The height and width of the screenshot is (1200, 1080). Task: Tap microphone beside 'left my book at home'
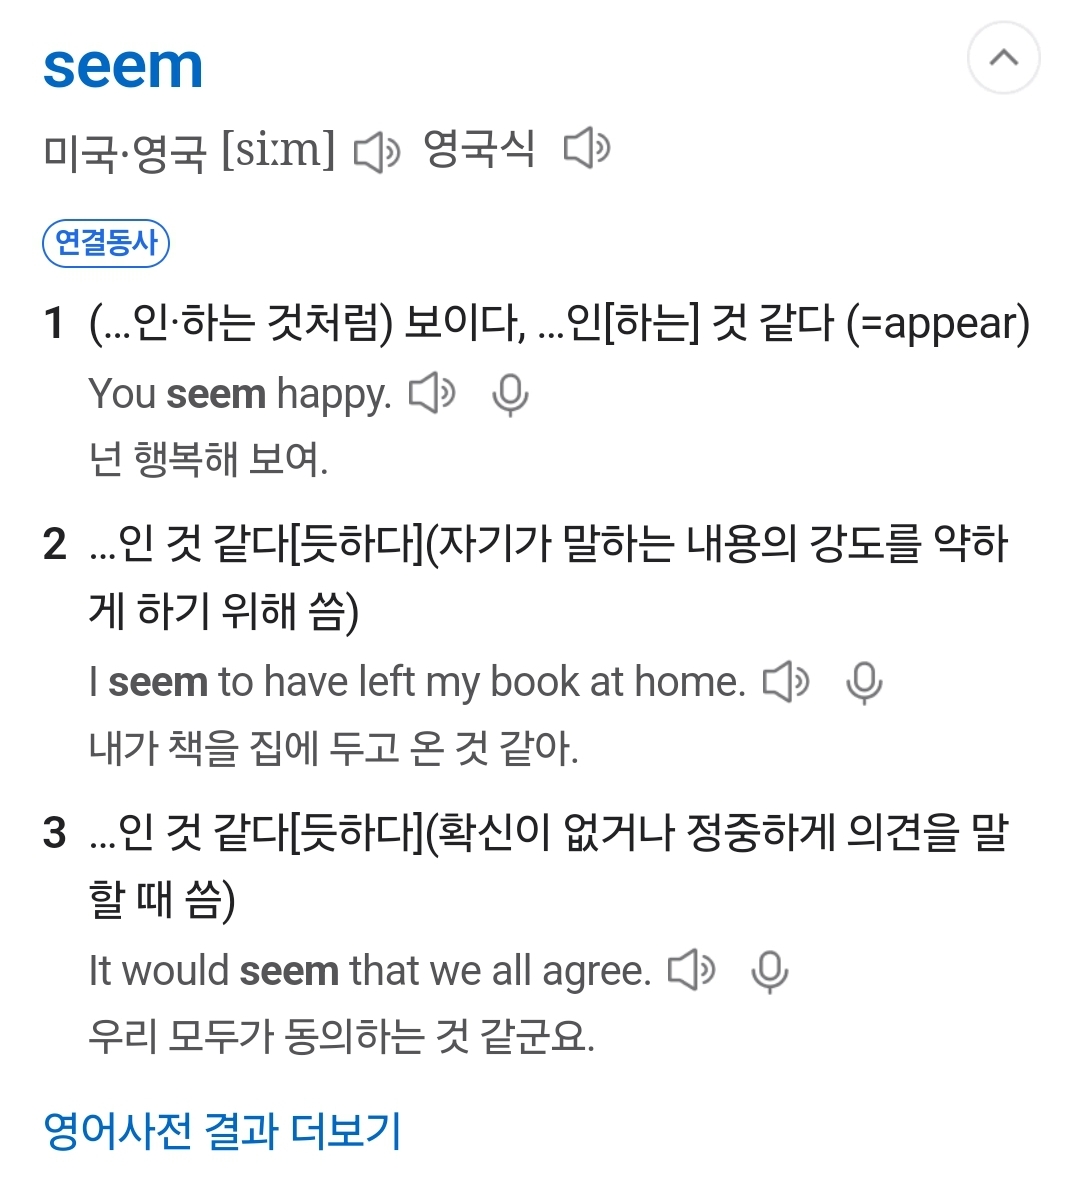(x=864, y=684)
